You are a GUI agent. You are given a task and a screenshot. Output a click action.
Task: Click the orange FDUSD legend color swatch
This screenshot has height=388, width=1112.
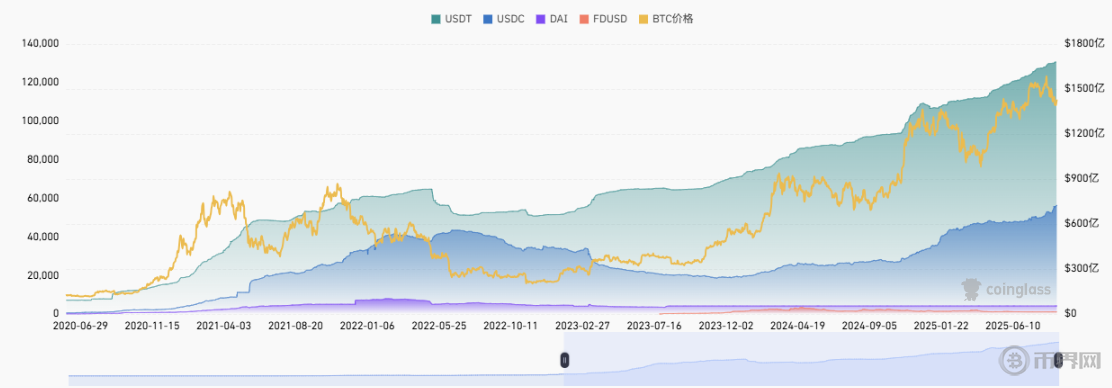point(584,18)
